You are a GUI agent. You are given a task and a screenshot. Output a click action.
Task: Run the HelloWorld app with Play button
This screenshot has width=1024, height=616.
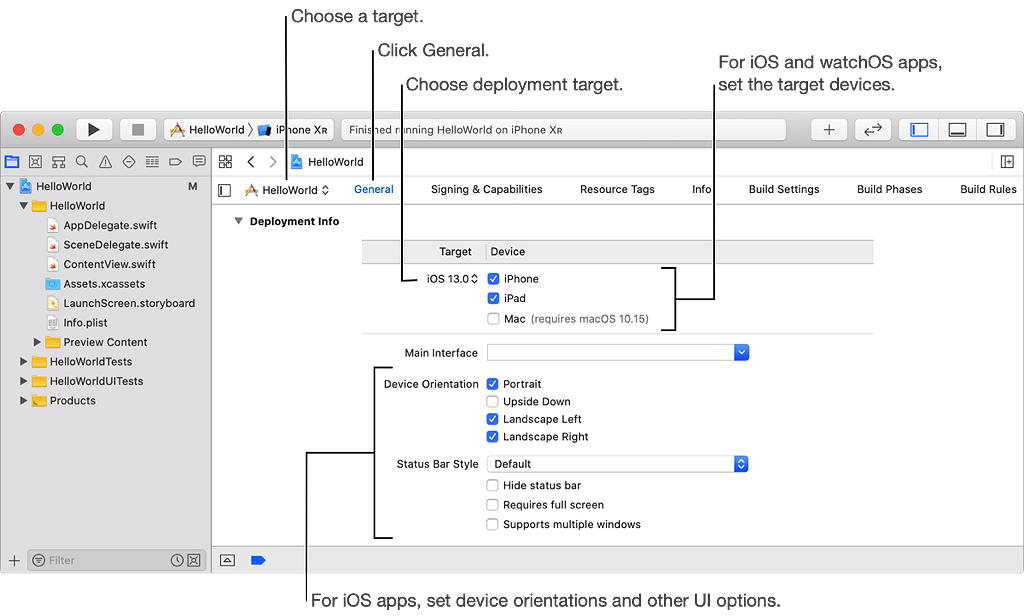click(94, 129)
